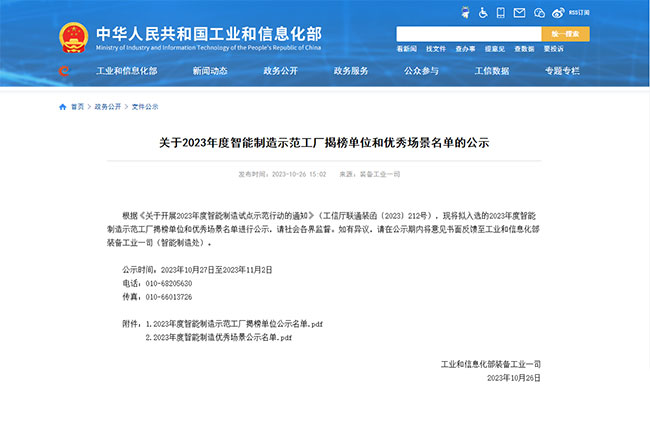
Task: Click the orange 统一搜索 button
Action: (x=565, y=34)
